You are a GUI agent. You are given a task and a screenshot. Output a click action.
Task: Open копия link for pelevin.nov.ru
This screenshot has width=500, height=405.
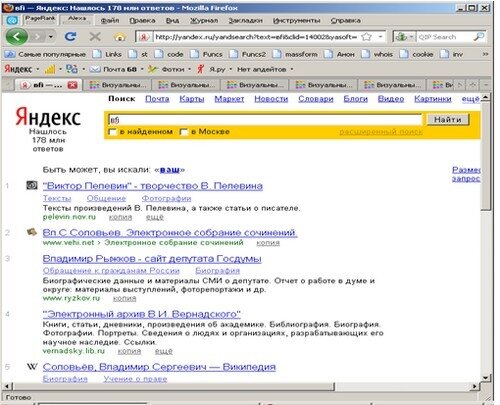tap(120, 217)
